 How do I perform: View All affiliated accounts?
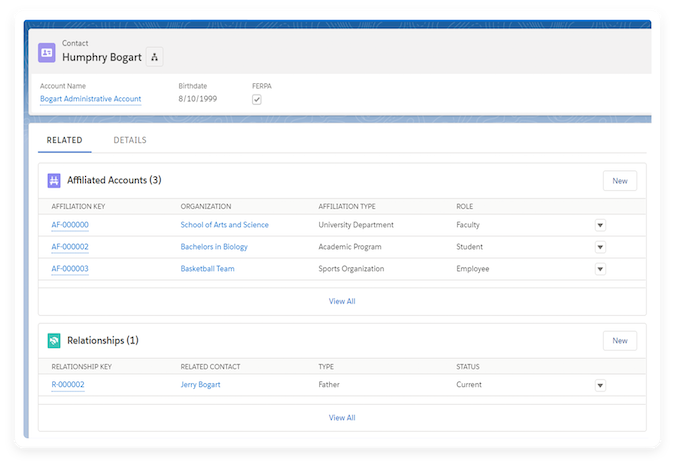(x=342, y=301)
